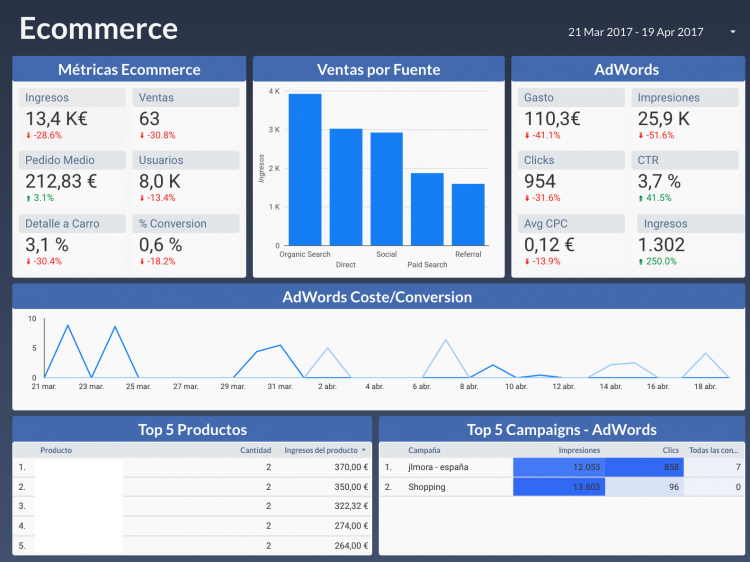
Task: Click the Producto column header
Action: 56,450
